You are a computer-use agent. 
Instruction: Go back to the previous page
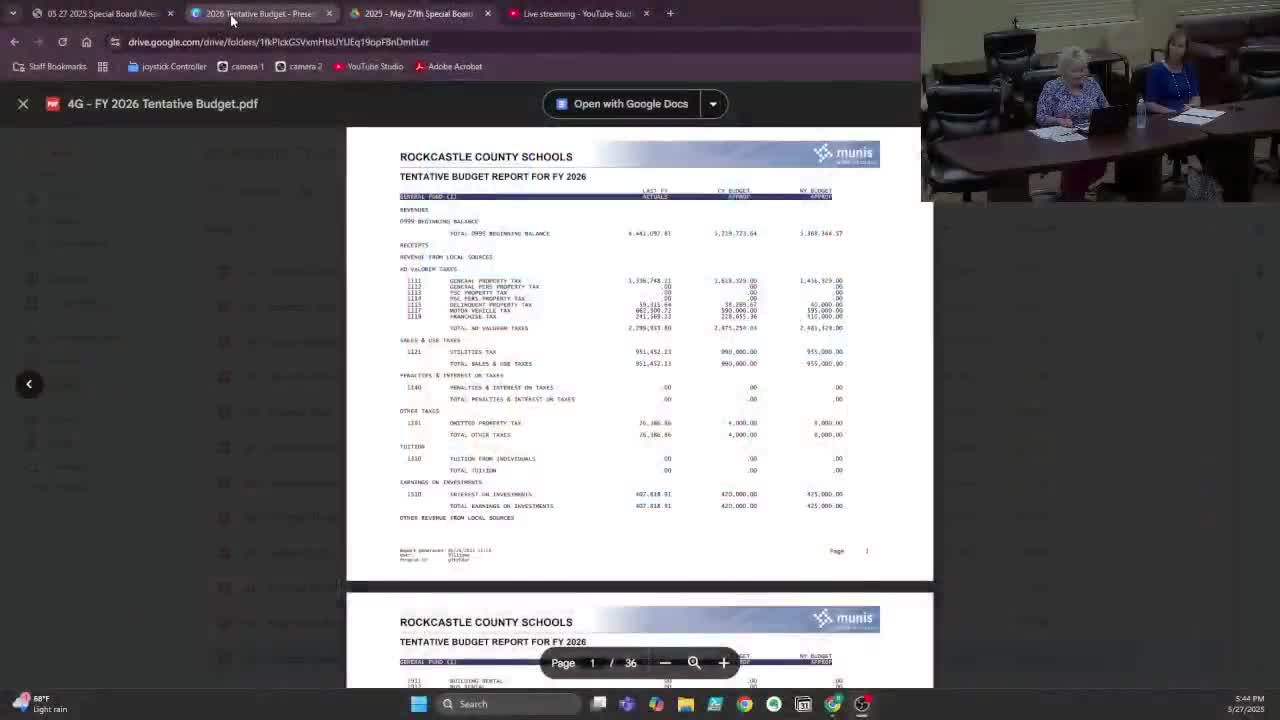pyautogui.click(x=14, y=42)
